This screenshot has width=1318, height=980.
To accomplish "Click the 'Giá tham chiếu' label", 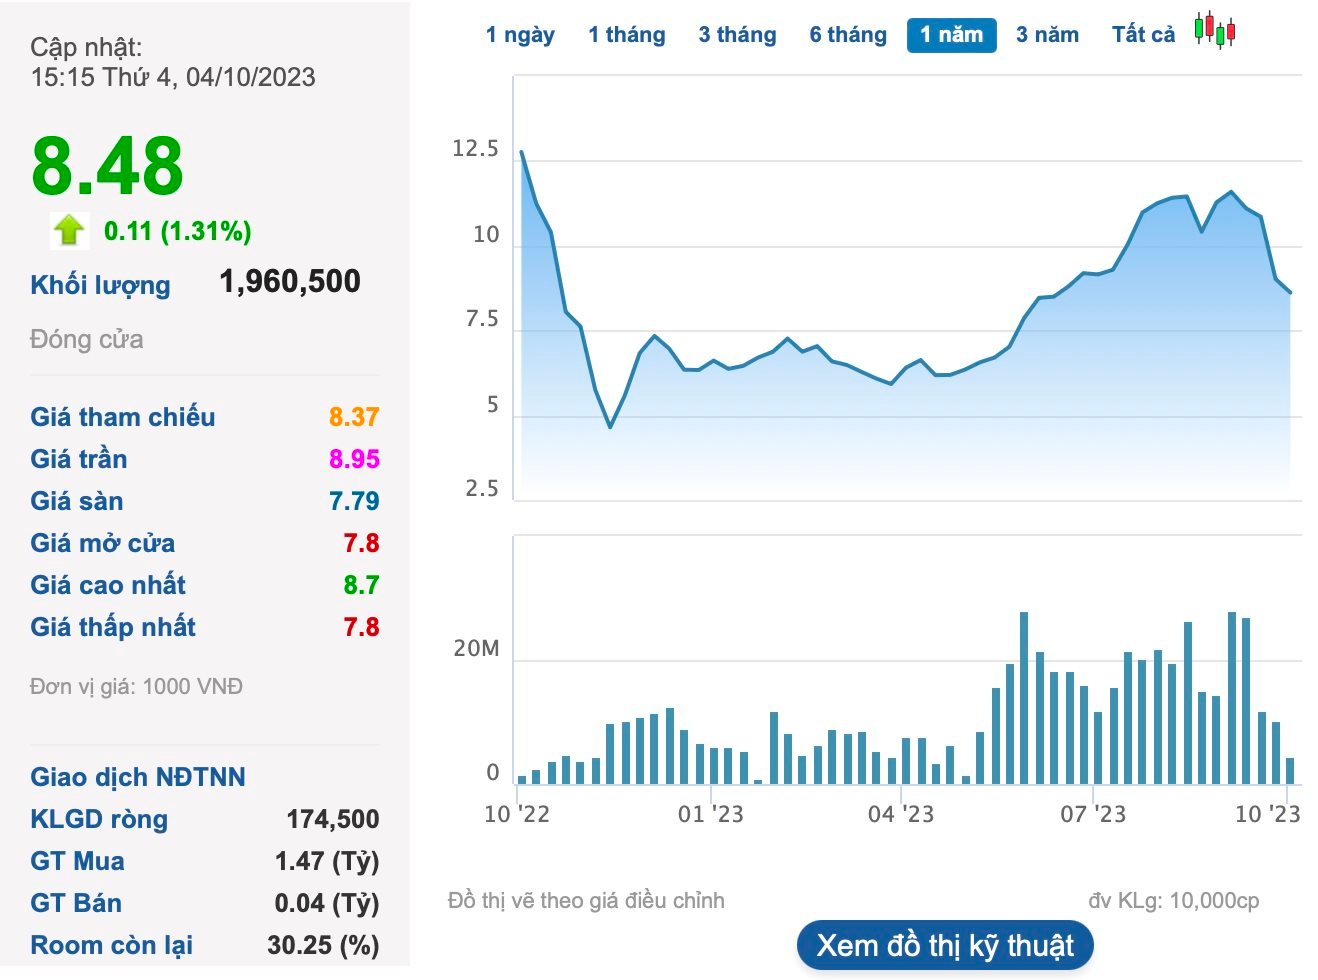I will [123, 417].
